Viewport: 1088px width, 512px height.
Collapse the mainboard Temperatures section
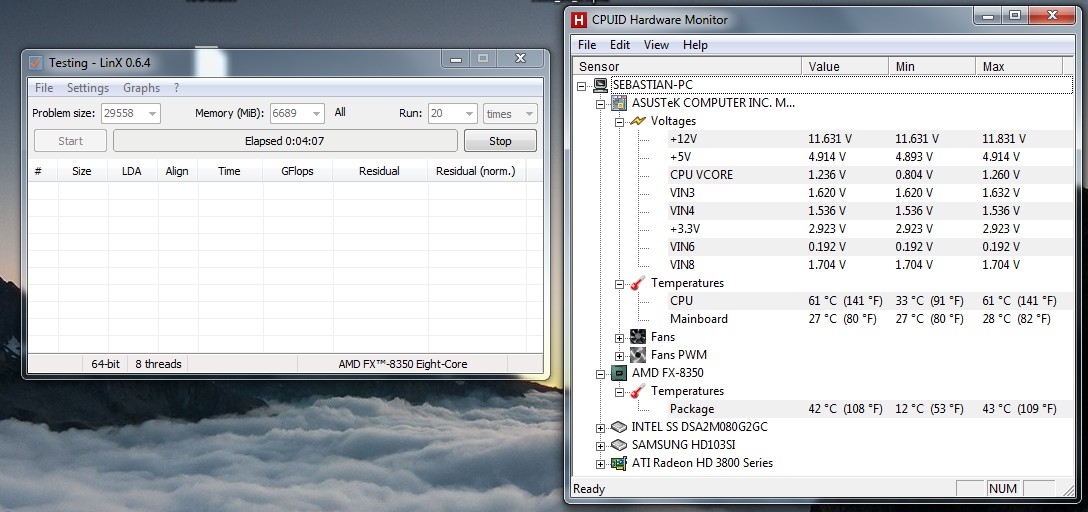tap(619, 284)
